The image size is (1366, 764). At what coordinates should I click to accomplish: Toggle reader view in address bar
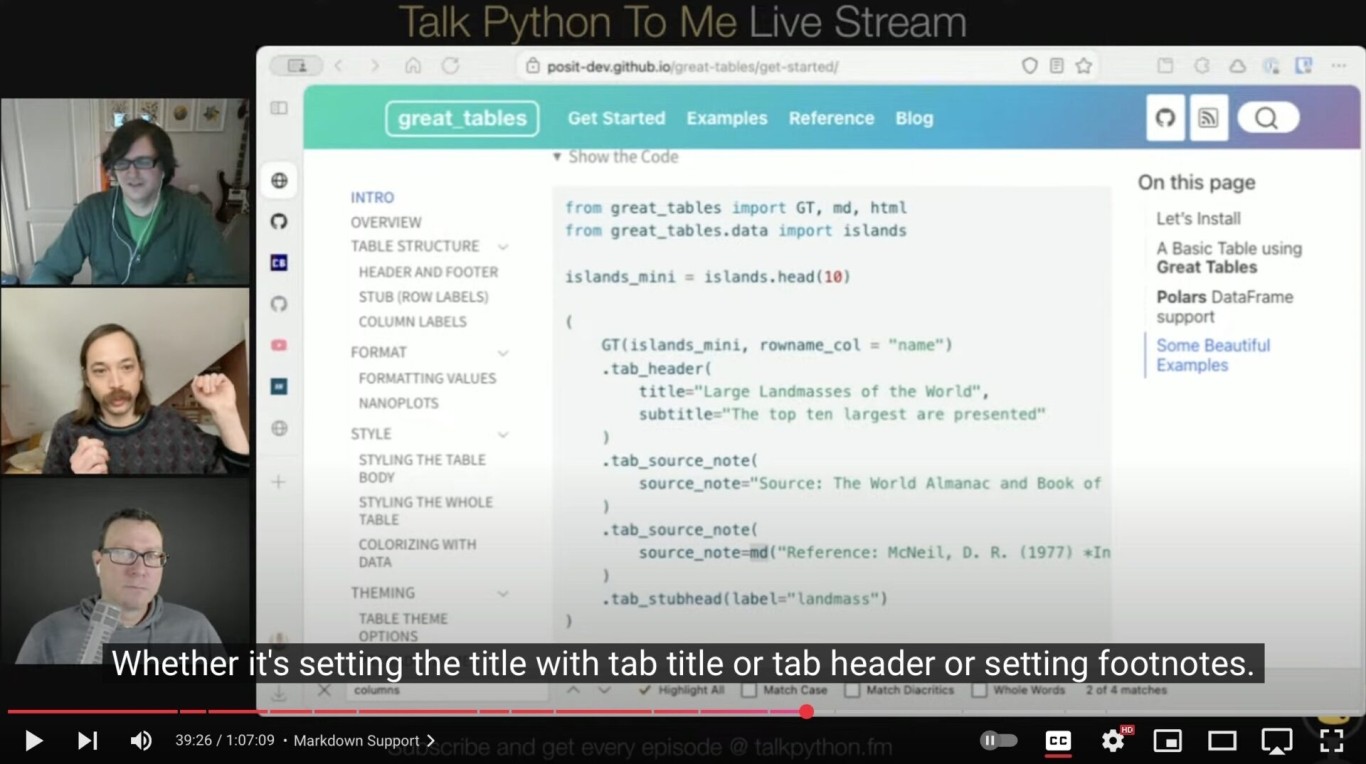click(x=1056, y=66)
